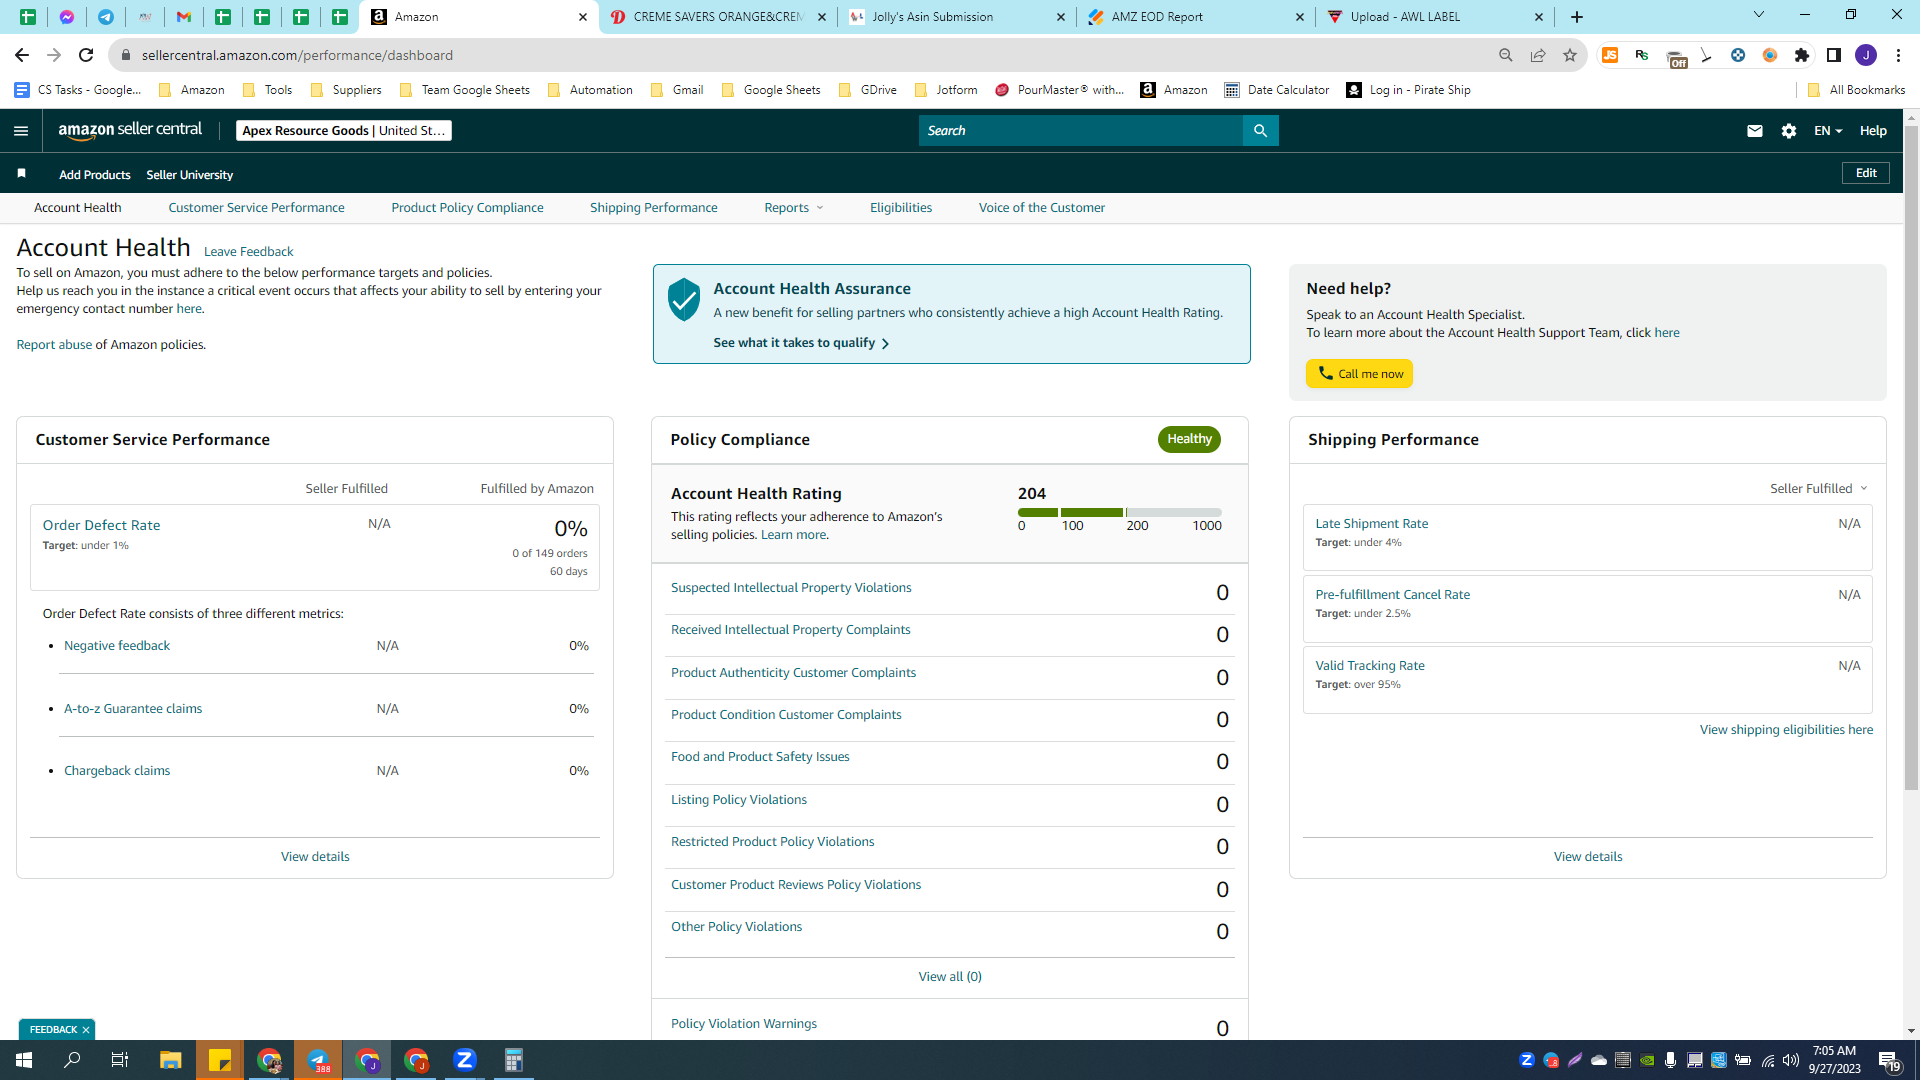Image resolution: width=1920 pixels, height=1080 pixels.
Task: Open the EN language dropdown
Action: (x=1828, y=131)
